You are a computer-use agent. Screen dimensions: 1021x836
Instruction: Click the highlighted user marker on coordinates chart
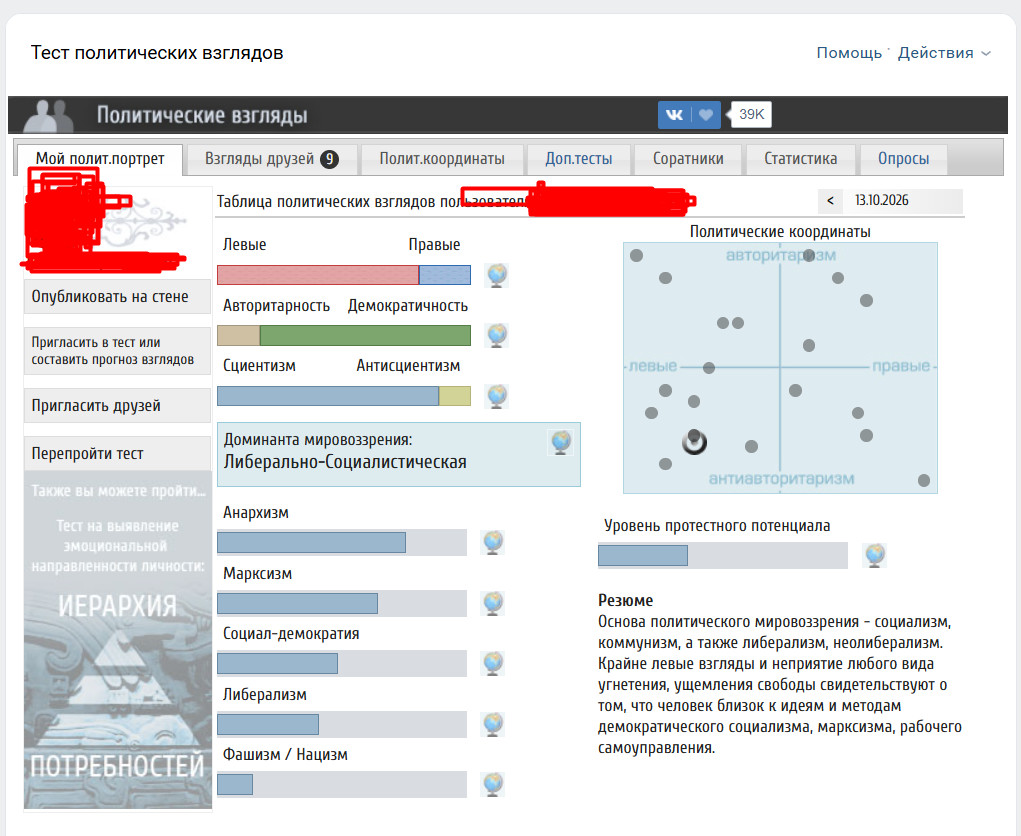[694, 442]
